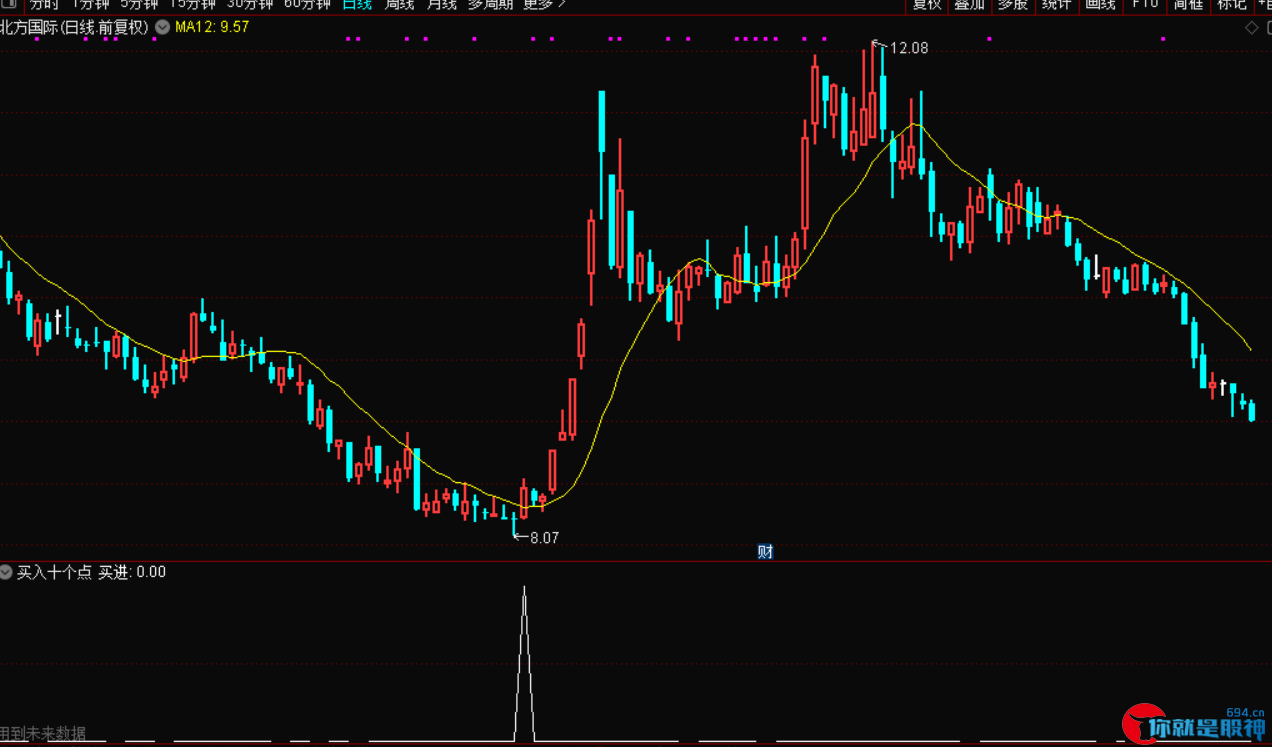
Task: Click the diamond icon at top right
Action: coord(1251,28)
